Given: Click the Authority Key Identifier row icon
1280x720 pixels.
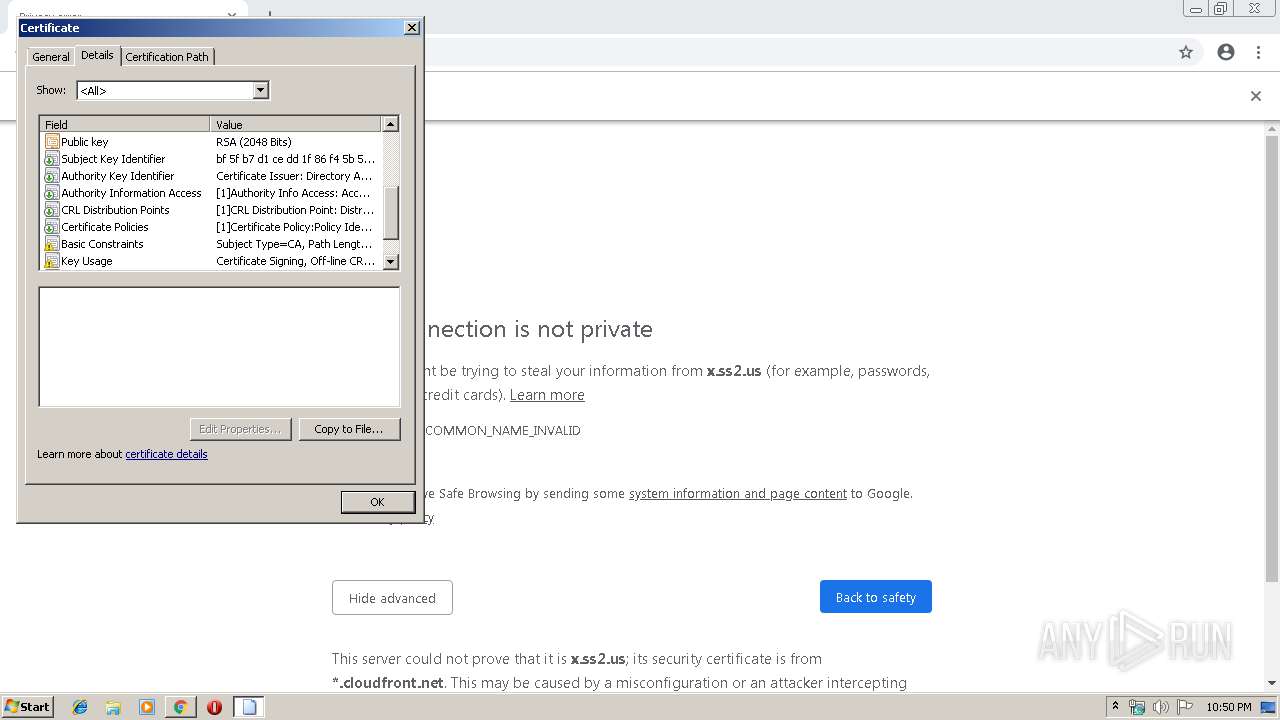Looking at the screenshot, I should coord(52,176).
